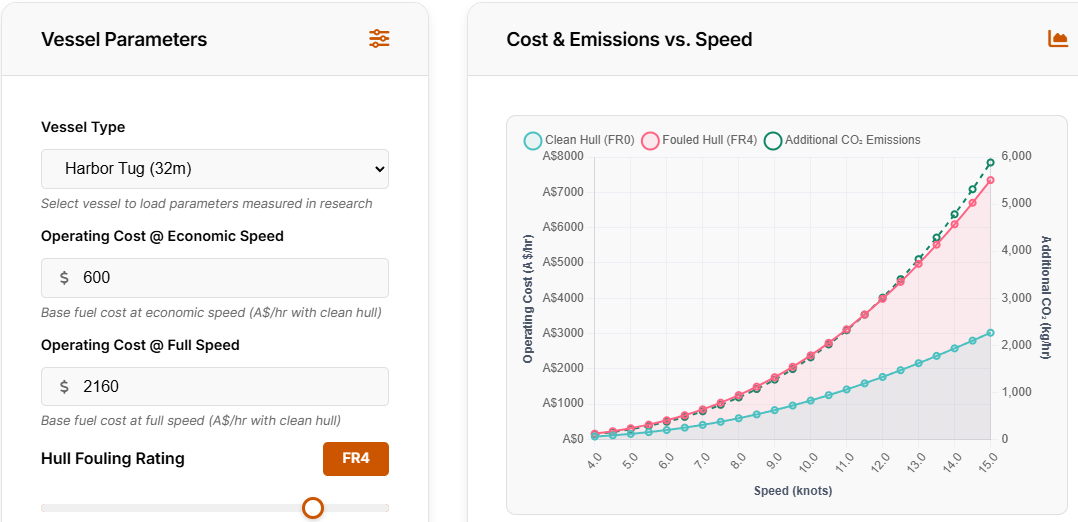Image resolution: width=1078 pixels, height=522 pixels.
Task: Click the Cost & Emissions vs. Speed title
Action: click(629, 40)
